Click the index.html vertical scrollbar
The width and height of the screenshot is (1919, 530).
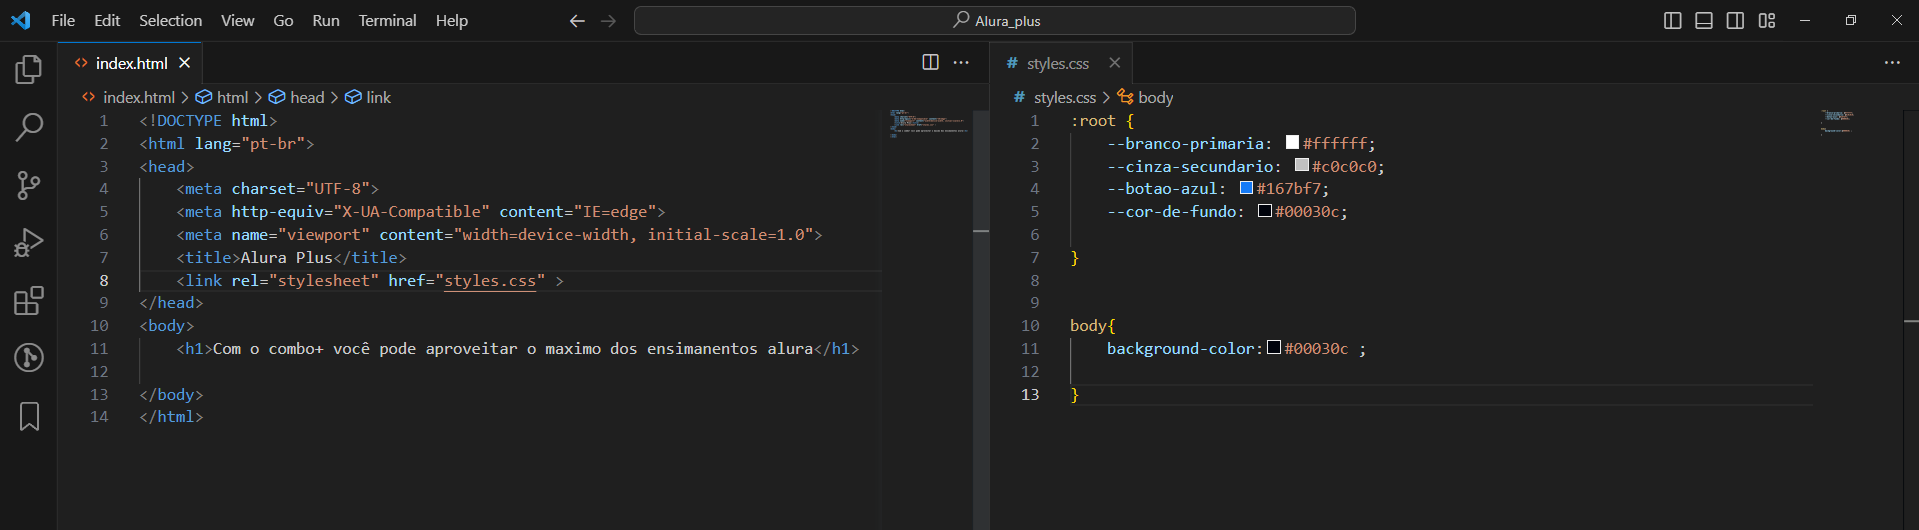click(x=981, y=320)
